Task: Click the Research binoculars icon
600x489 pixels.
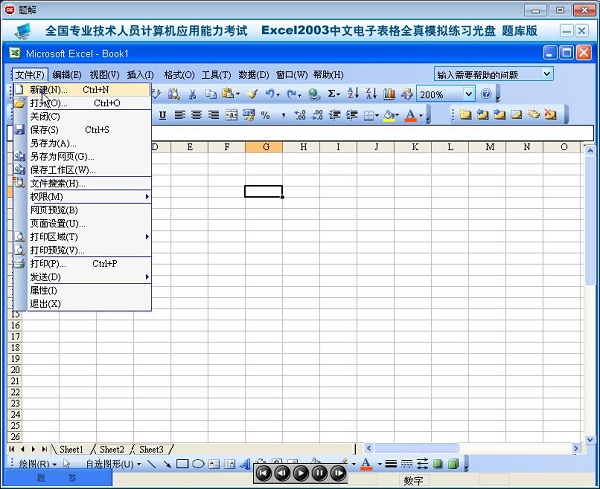Action: 174,94
